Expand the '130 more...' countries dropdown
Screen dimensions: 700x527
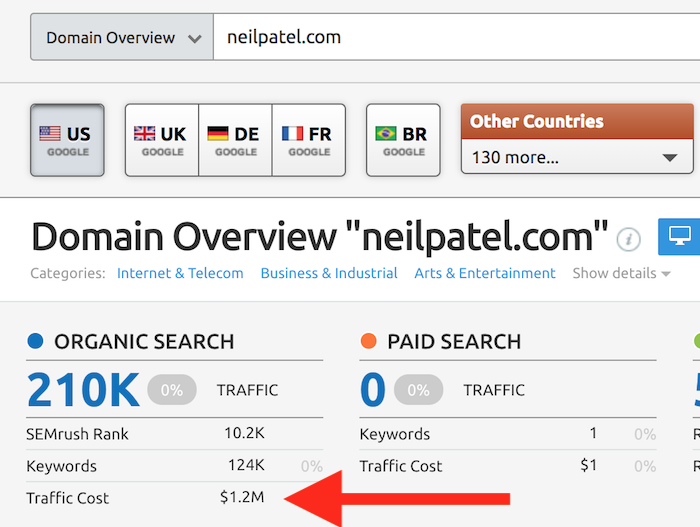pyautogui.click(x=577, y=157)
